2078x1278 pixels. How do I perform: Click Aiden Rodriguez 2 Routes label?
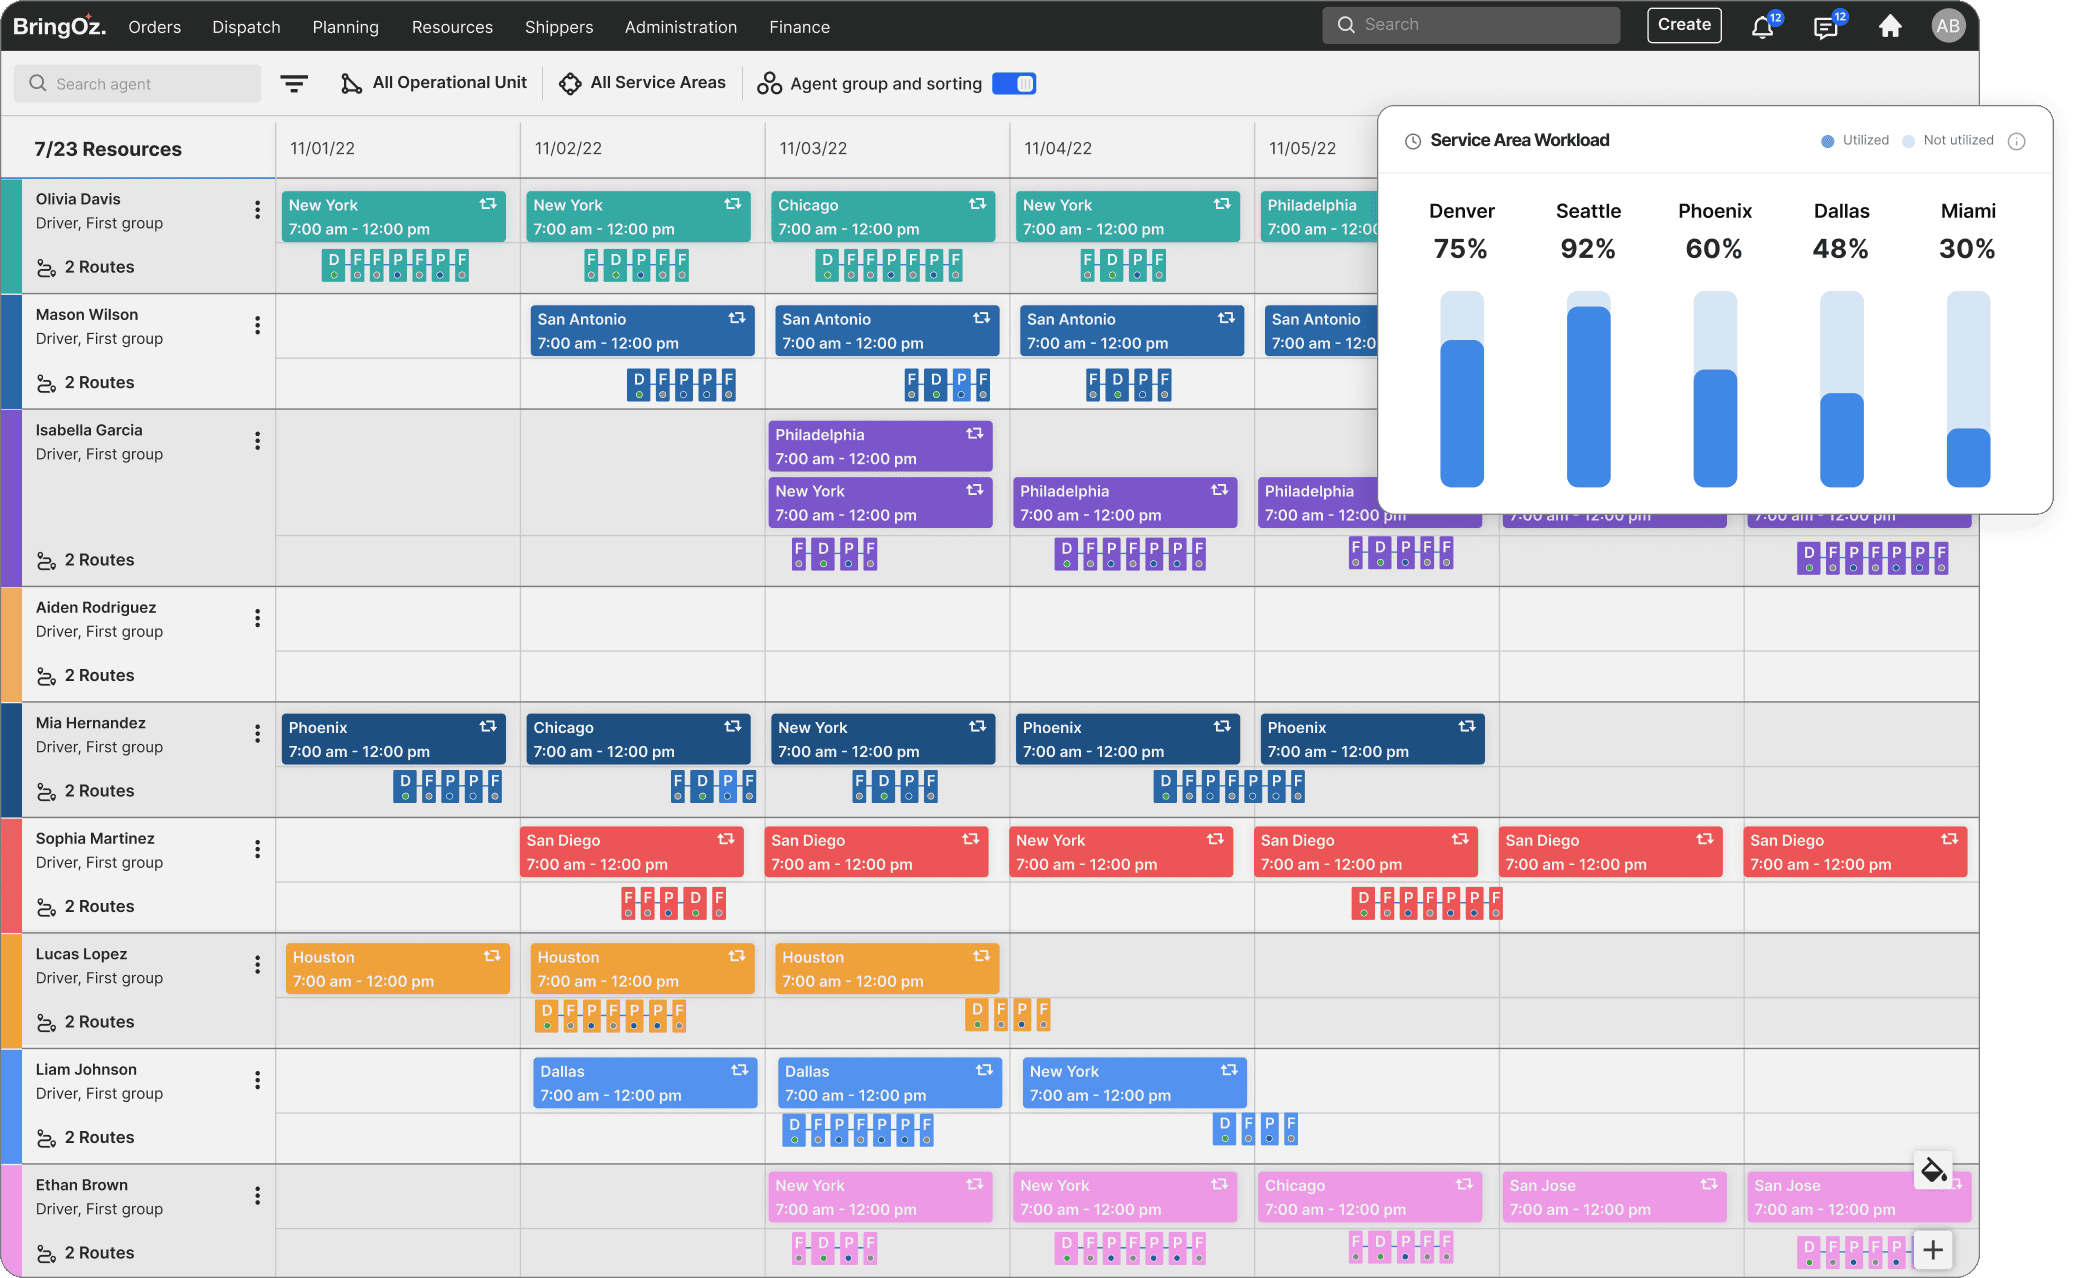(99, 676)
